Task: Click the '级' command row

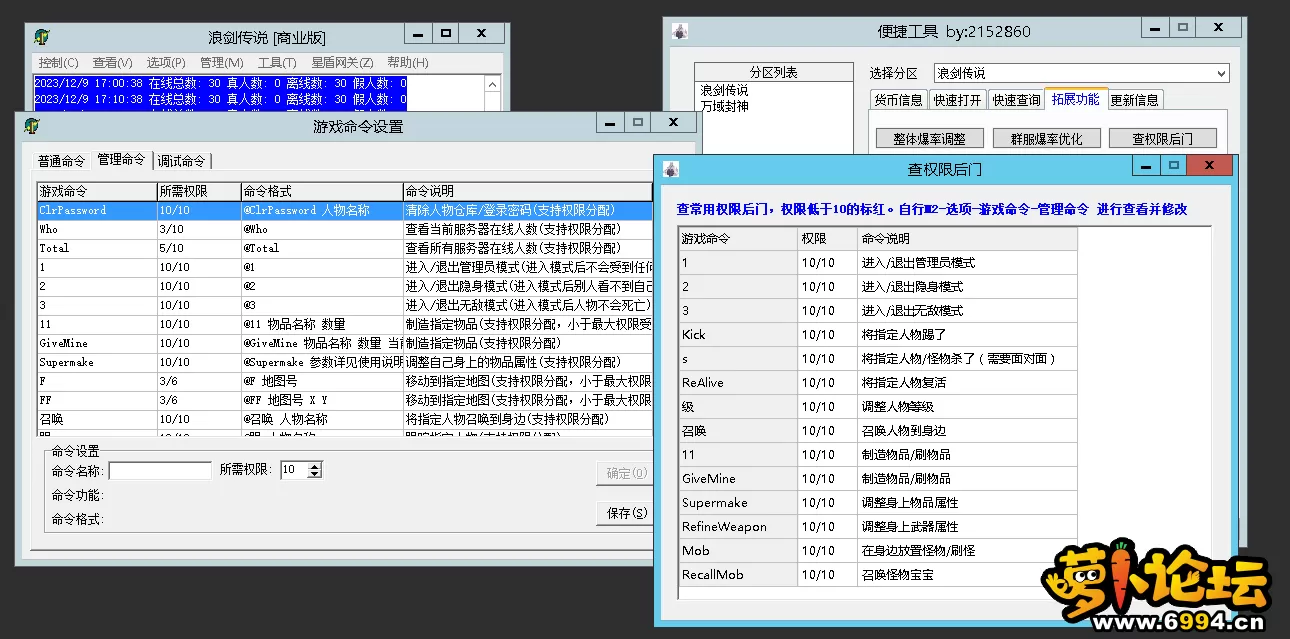Action: (x=878, y=407)
